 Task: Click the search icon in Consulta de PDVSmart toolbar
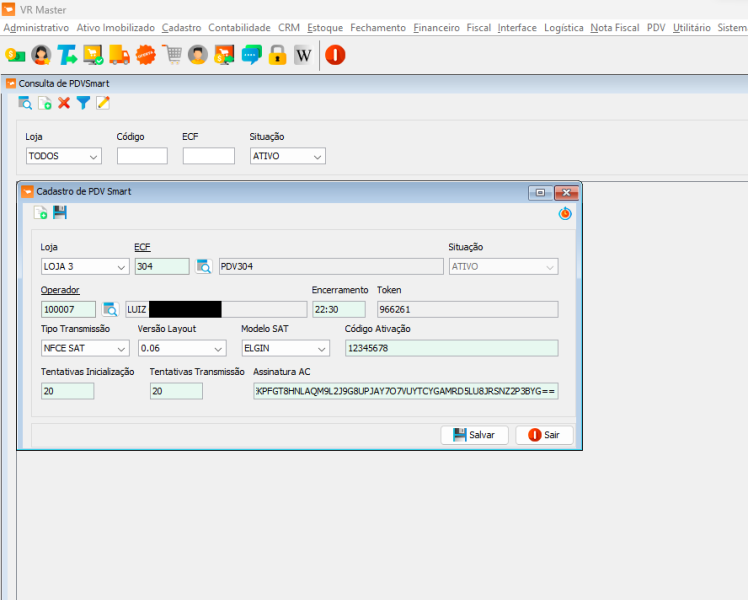pos(25,103)
